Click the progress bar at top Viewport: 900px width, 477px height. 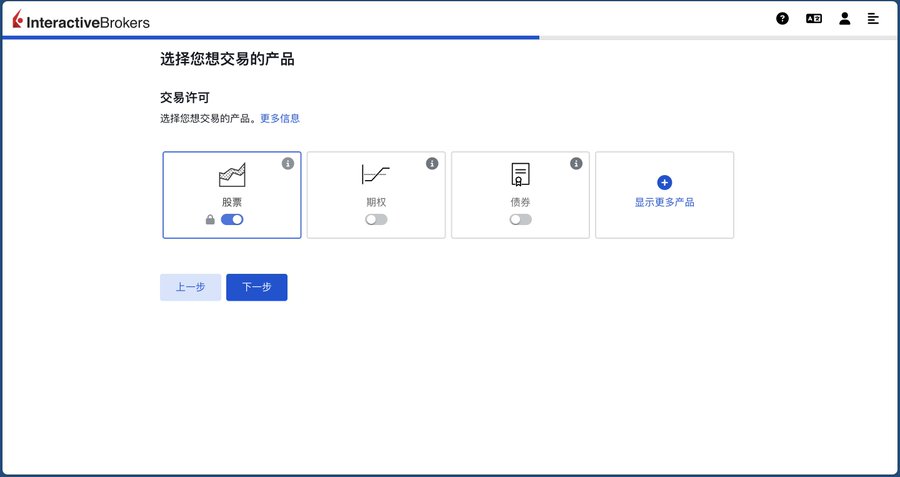tap(450, 37)
